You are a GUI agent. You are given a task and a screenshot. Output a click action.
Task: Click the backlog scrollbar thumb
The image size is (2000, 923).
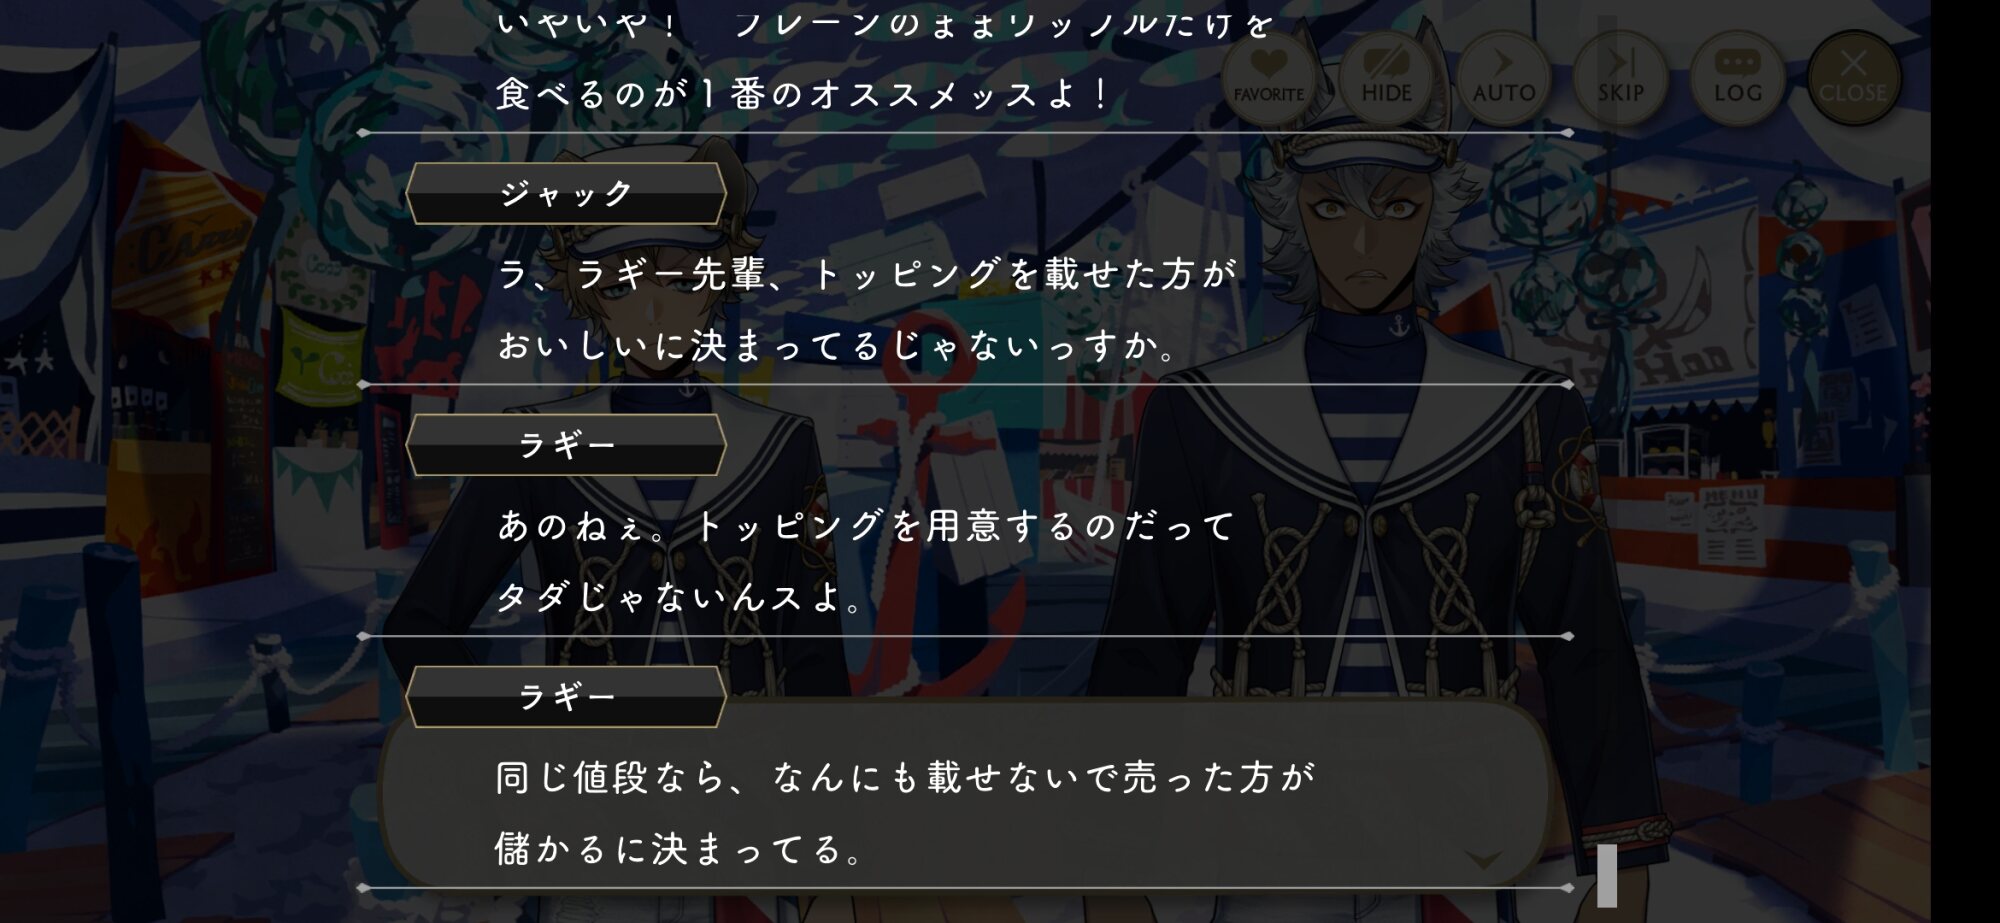[x=1607, y=876]
